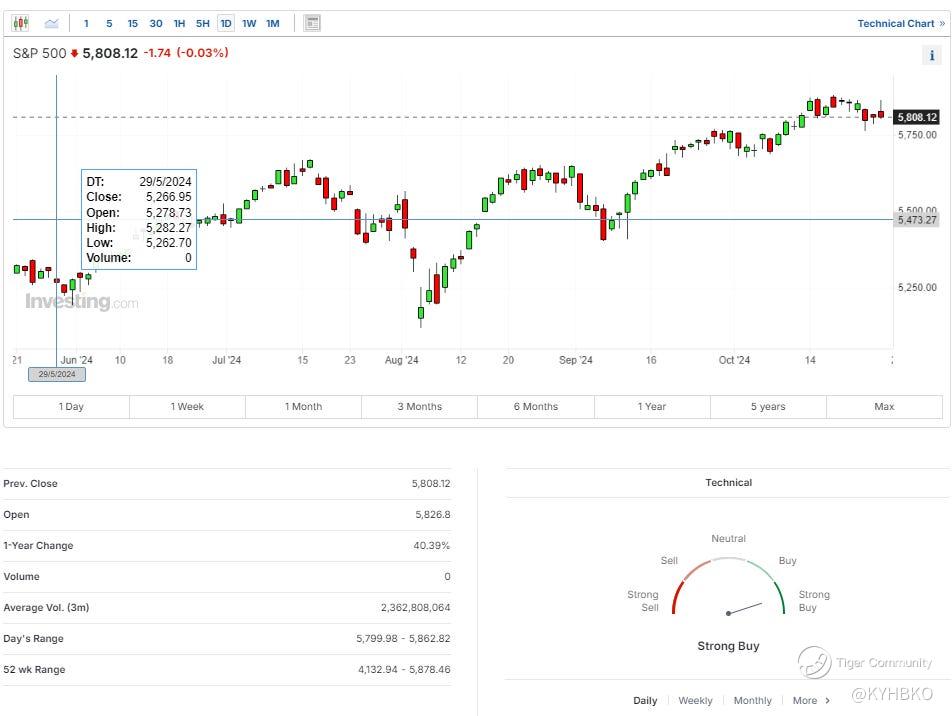Screen dimensions: 952x716
Task: Click the 5,250.00 price axis label
Action: (x=917, y=287)
